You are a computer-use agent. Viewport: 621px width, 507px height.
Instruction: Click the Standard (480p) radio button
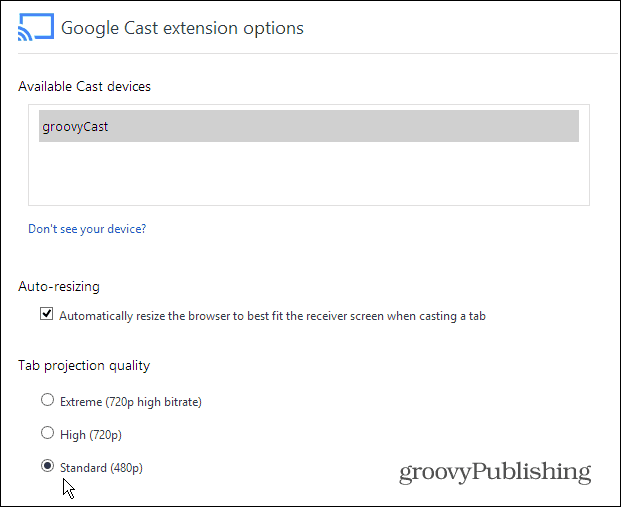pos(48,465)
